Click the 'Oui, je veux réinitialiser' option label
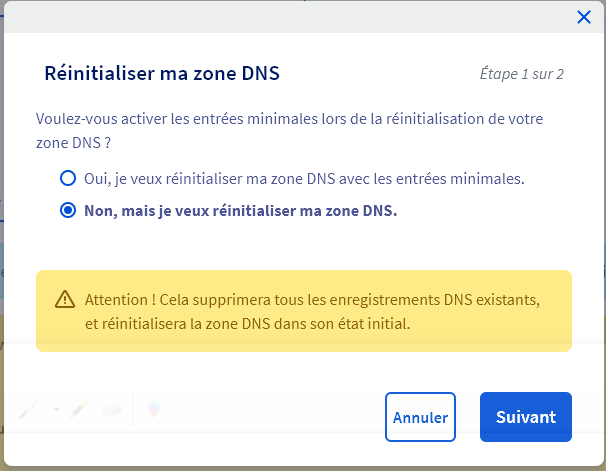The height and width of the screenshot is (471, 606). [x=305, y=179]
